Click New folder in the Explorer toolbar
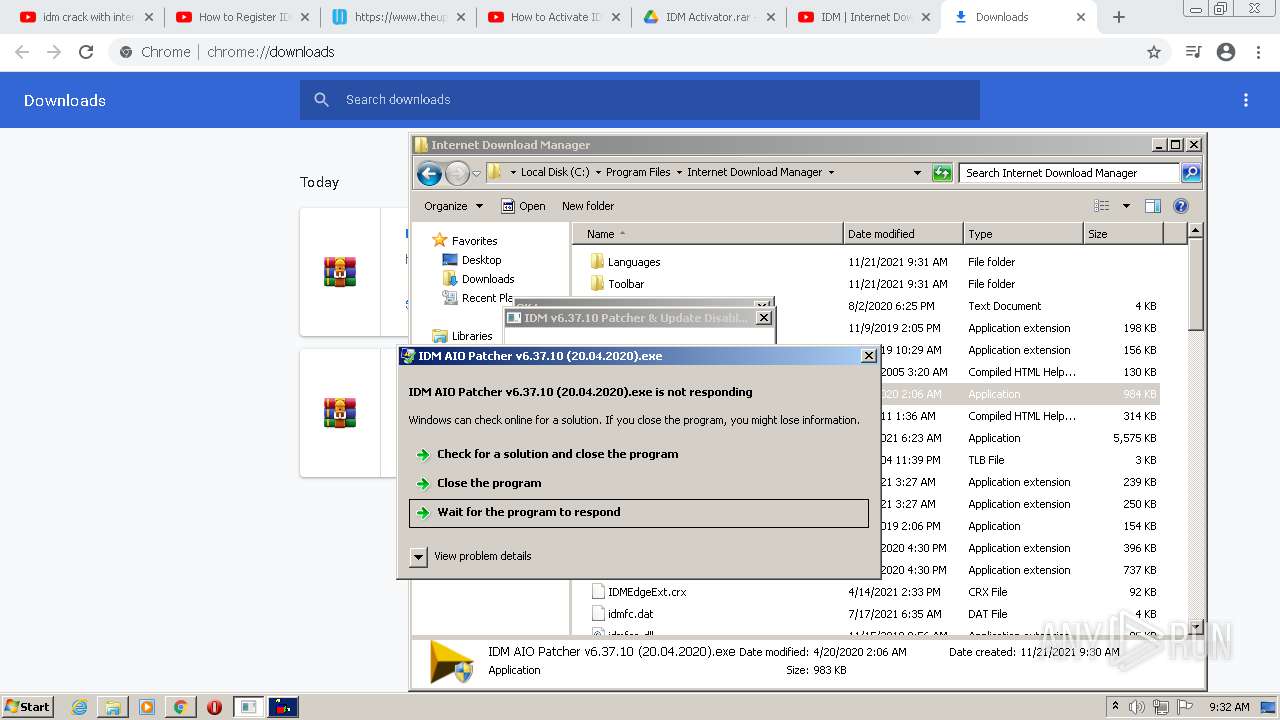The width and height of the screenshot is (1280, 720). 588,206
